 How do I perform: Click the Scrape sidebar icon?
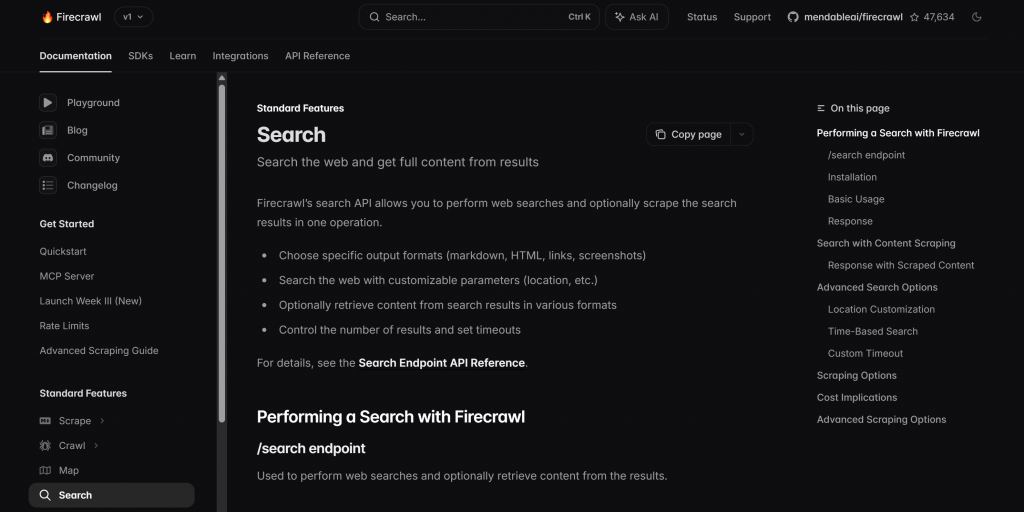pyautogui.click(x=45, y=421)
